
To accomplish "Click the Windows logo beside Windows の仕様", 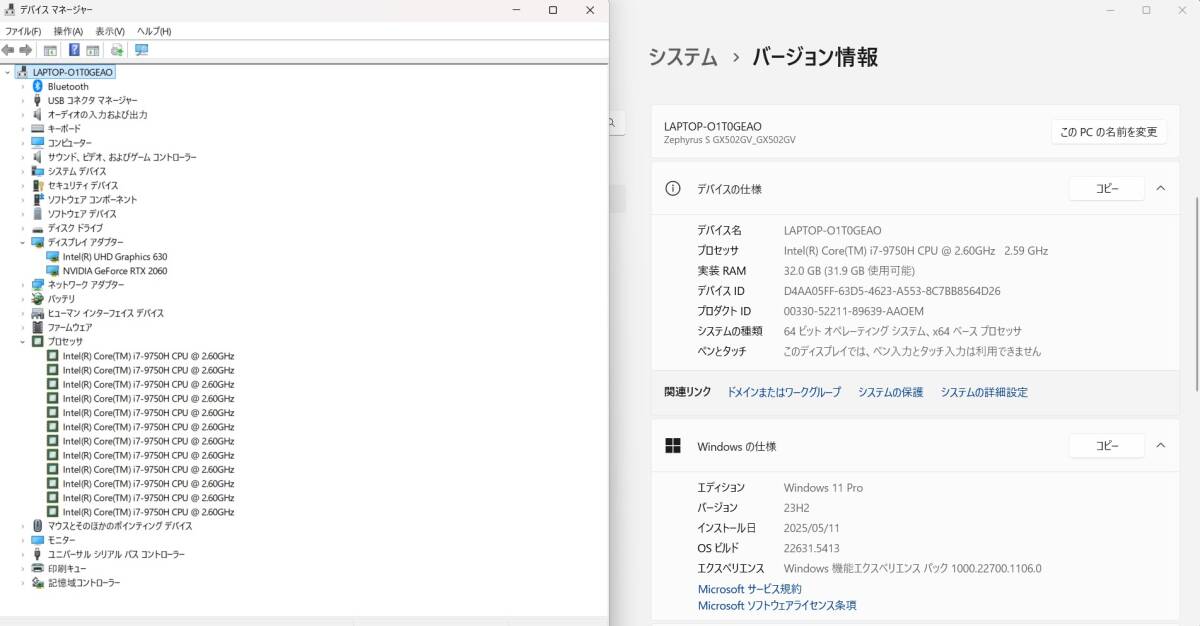I will (x=673, y=446).
